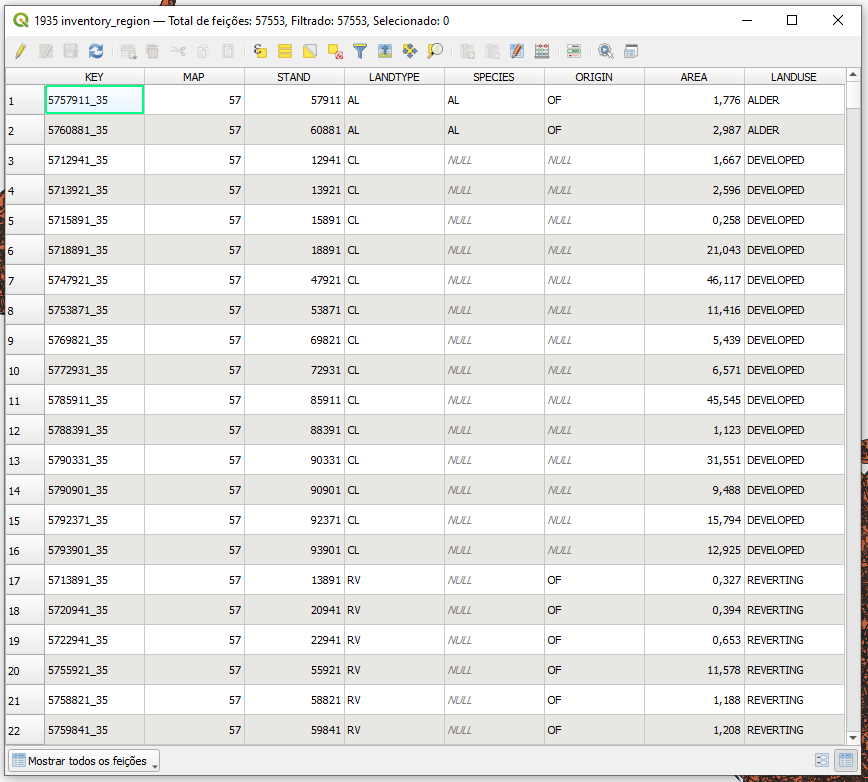Screen dimensions: 868x782
Task: Reload the attribute table
Action: (x=96, y=51)
